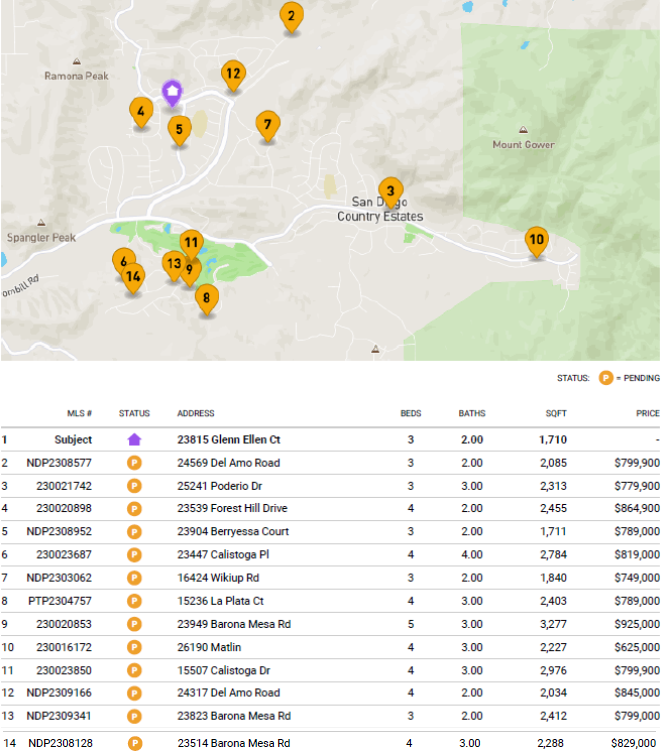Click pending status icon for 23447 Calistoga Pl
This screenshot has height=754, width=666.
coord(134,554)
